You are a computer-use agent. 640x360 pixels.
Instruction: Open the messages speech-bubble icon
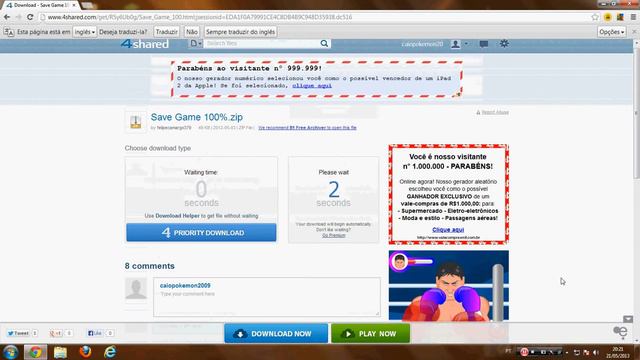click(x=484, y=44)
